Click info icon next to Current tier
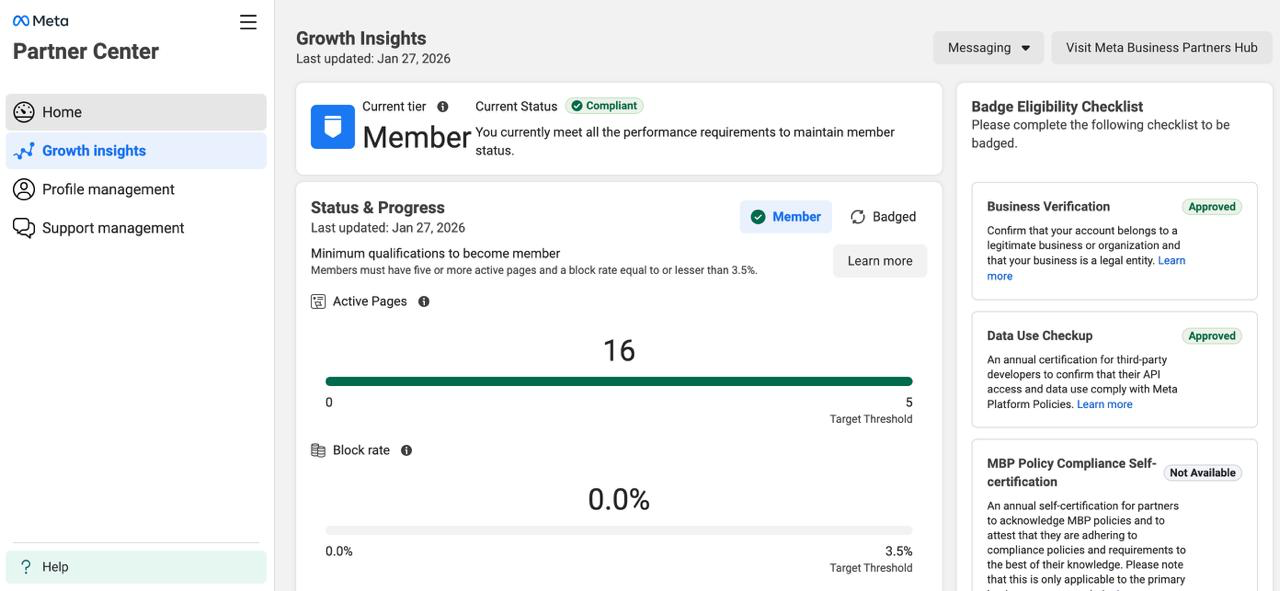 pyautogui.click(x=443, y=107)
